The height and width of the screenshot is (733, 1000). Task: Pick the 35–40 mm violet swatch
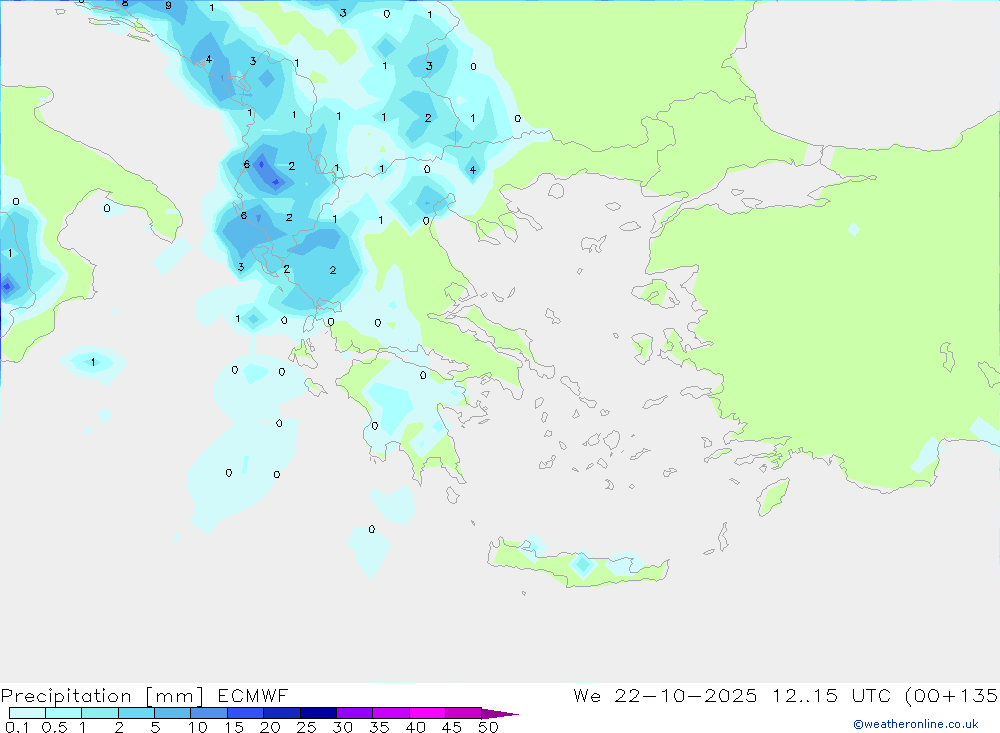(391, 713)
